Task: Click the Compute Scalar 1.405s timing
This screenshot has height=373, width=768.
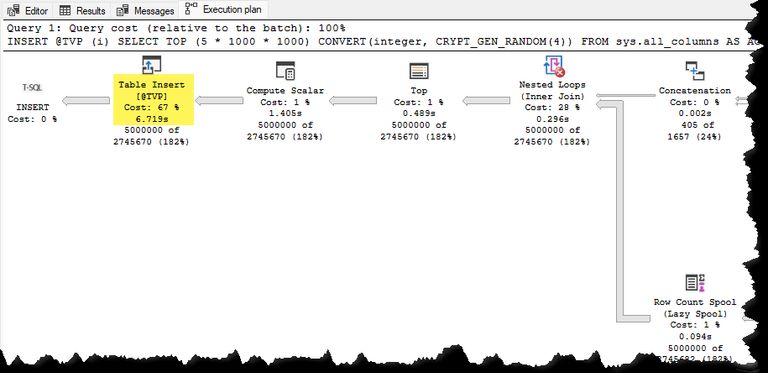Action: [x=285, y=114]
